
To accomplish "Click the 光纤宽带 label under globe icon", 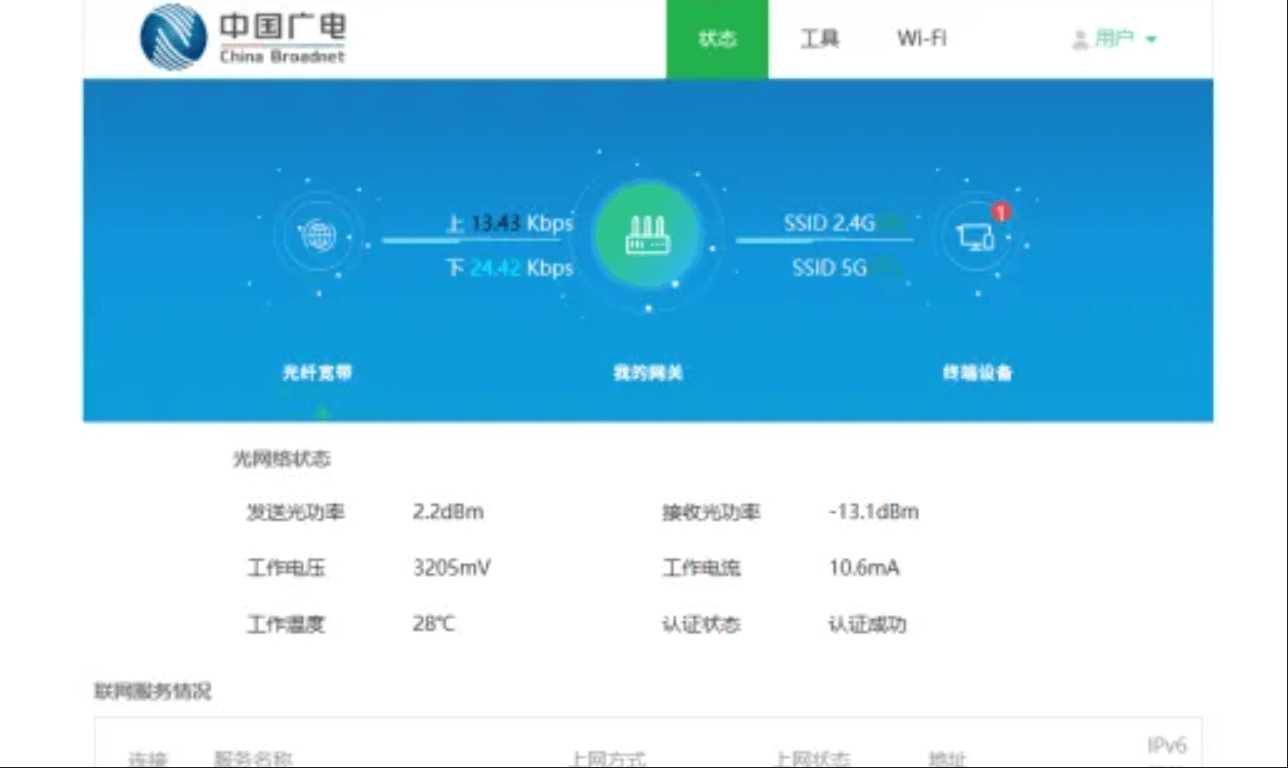I will [319, 371].
